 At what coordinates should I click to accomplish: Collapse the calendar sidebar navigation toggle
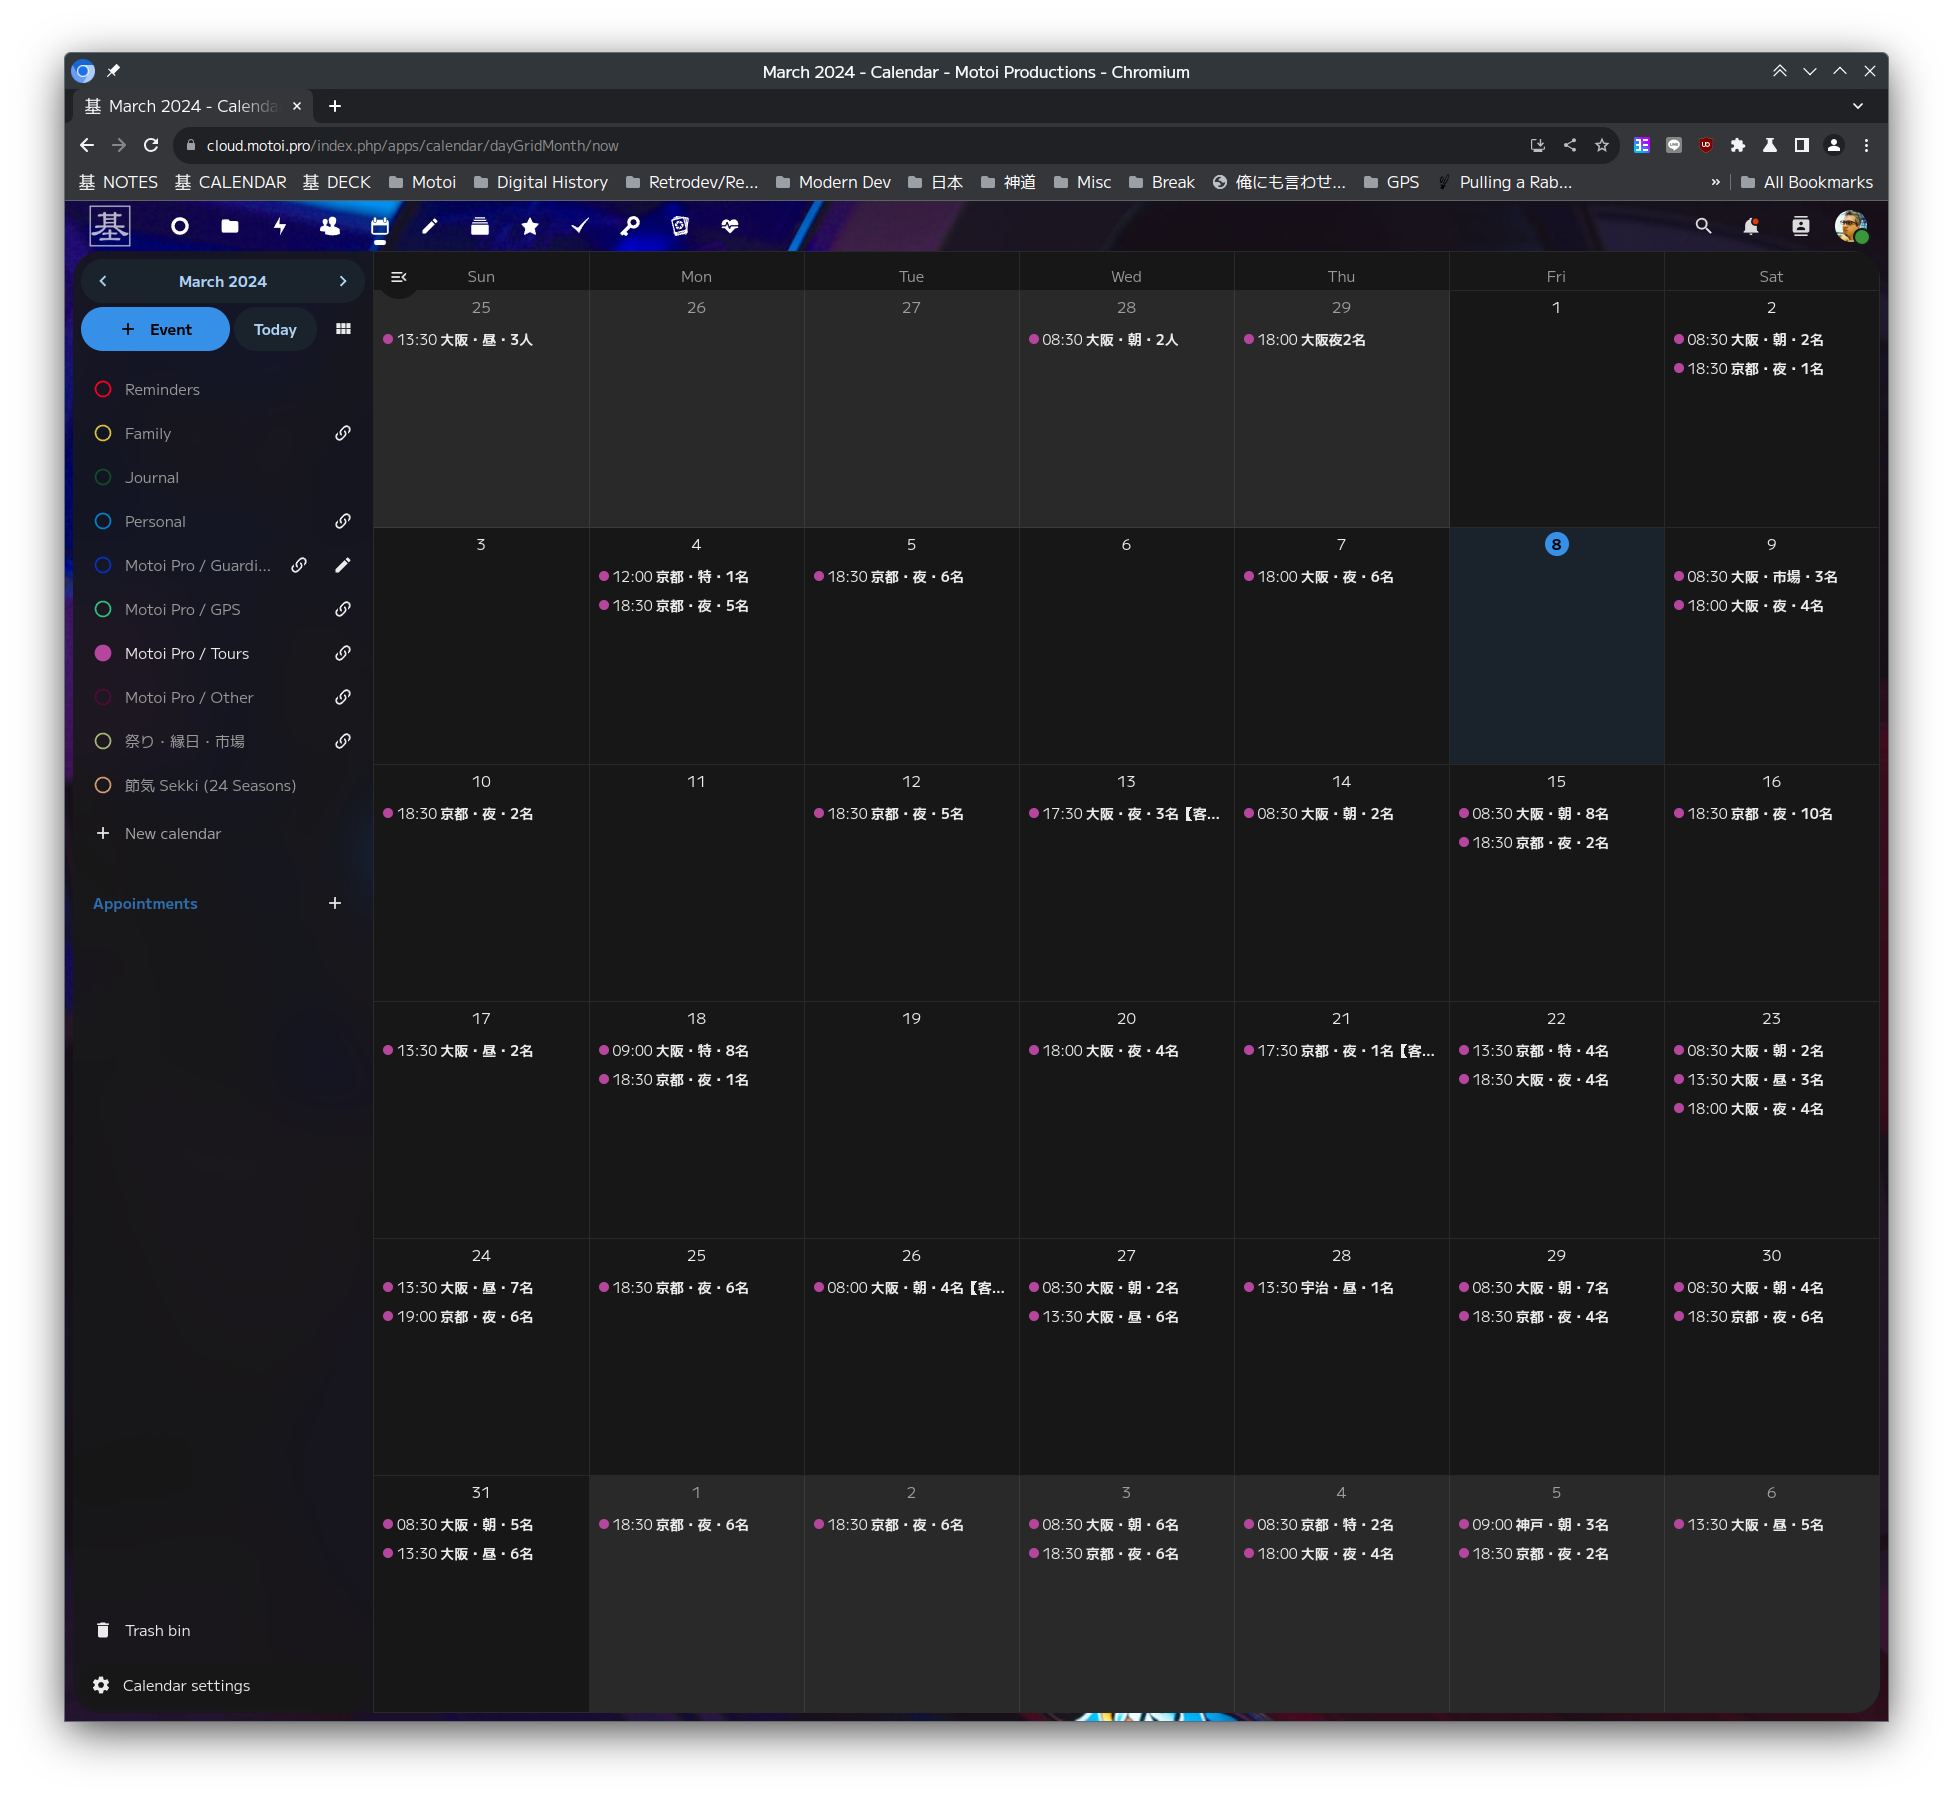pyautogui.click(x=398, y=277)
